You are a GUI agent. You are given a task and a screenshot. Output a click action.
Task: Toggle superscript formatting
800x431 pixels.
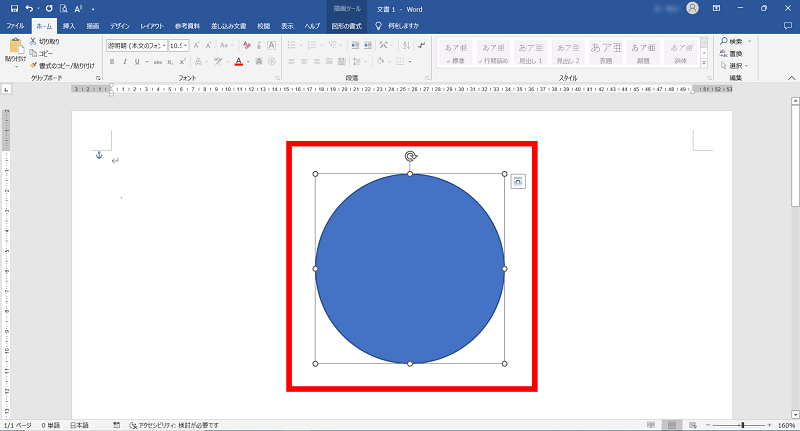pyautogui.click(x=182, y=62)
